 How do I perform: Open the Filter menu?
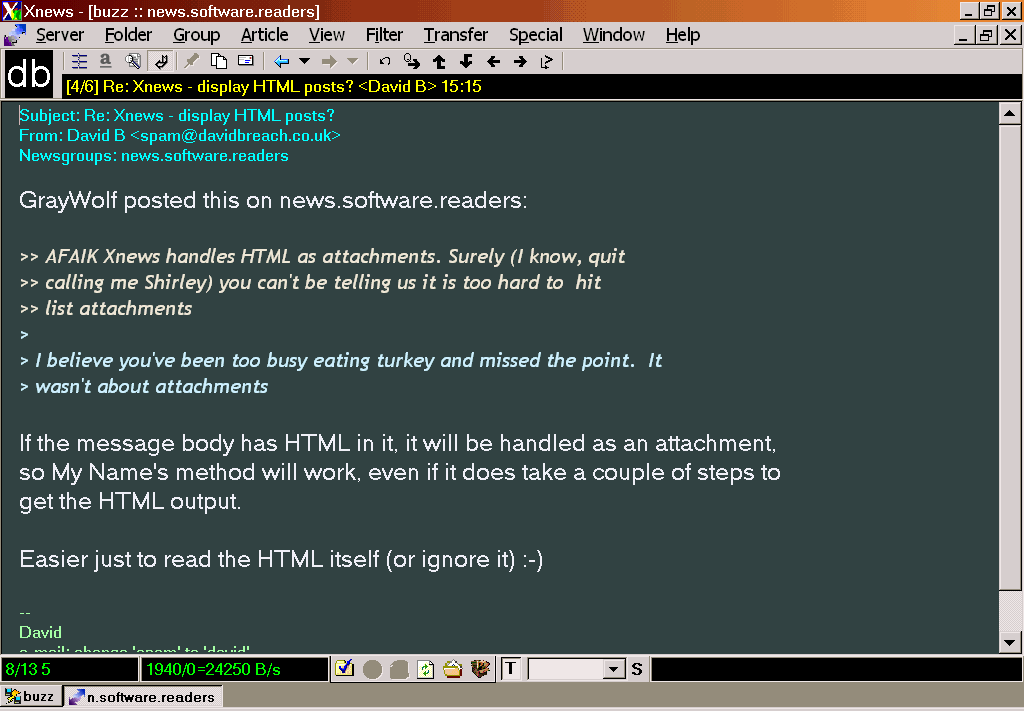point(384,35)
